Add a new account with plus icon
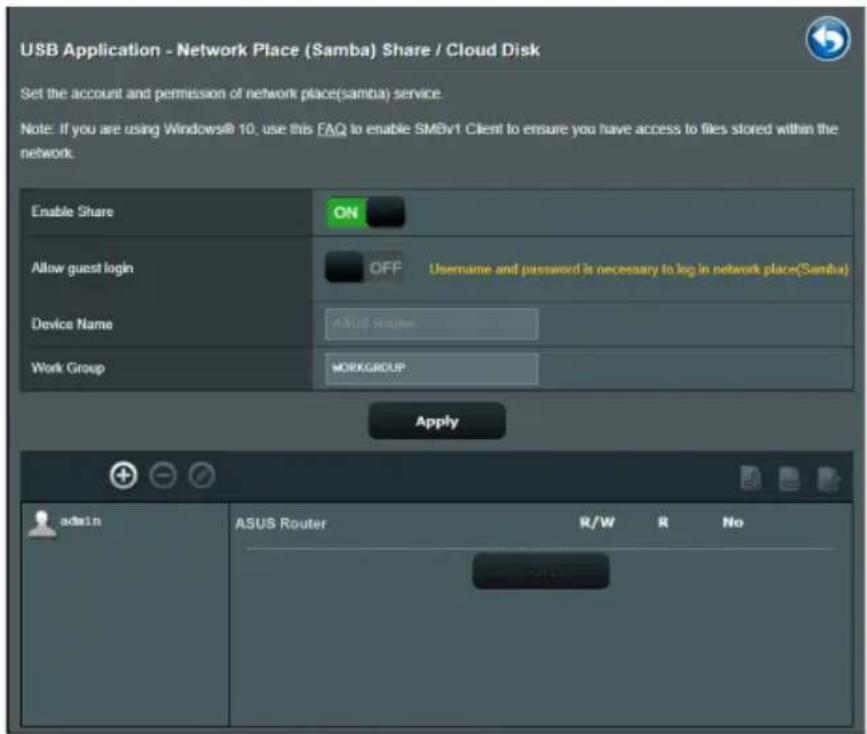This screenshot has width=867, height=734. coord(123,475)
